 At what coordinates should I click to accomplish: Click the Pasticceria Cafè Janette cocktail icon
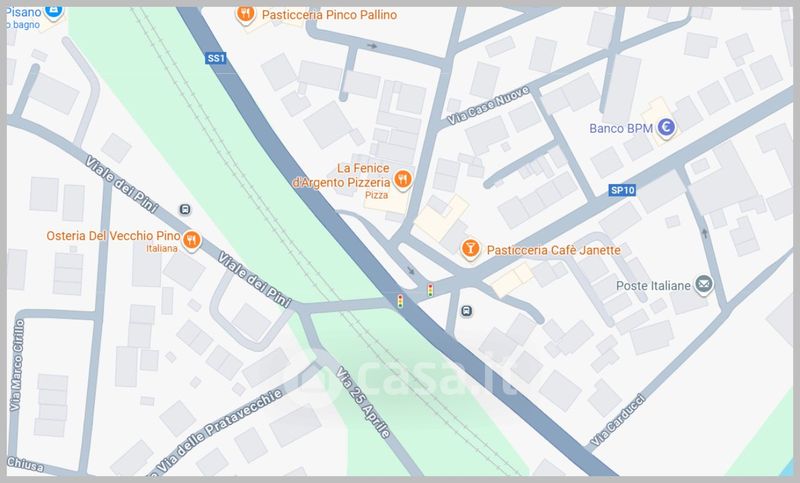pyautogui.click(x=470, y=249)
